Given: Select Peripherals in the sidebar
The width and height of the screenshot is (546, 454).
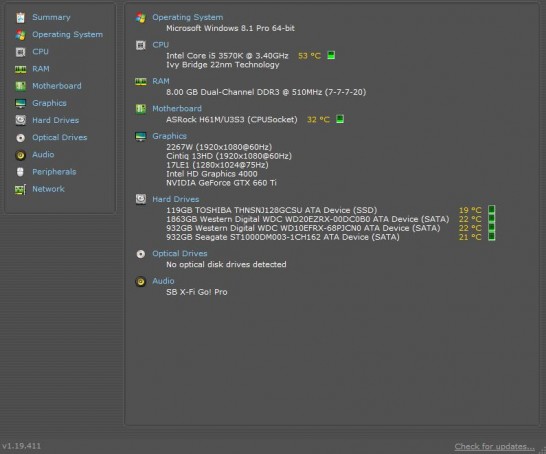Looking at the screenshot, I should click(54, 172).
